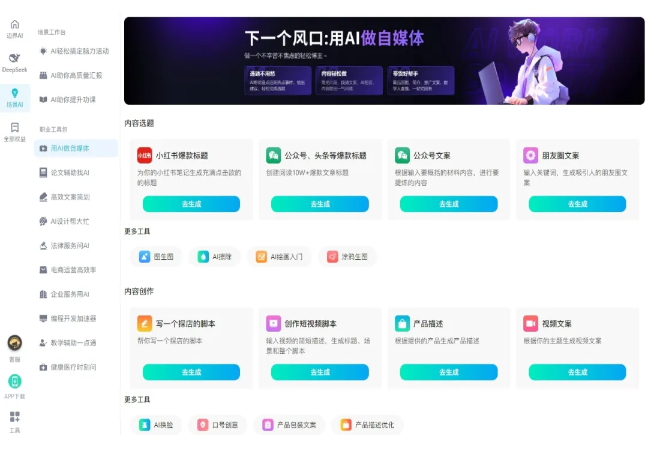The width and height of the screenshot is (653, 452).
Task: Select 高效文案策划 in the sidebar
Action: (x=76, y=197)
